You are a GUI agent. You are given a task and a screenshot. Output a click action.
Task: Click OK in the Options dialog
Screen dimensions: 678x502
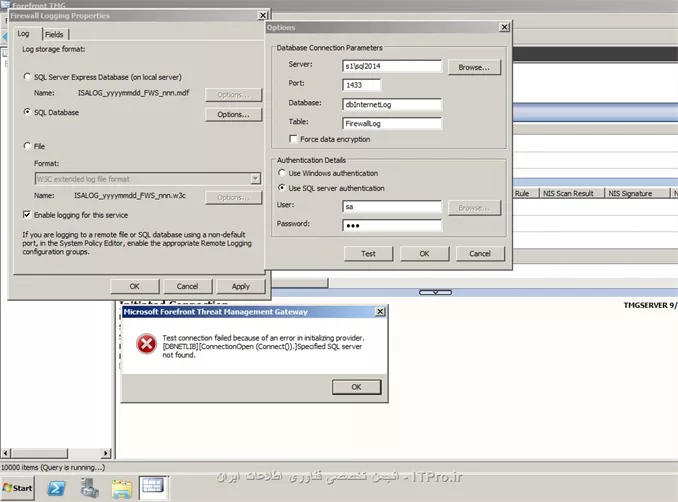coord(425,254)
